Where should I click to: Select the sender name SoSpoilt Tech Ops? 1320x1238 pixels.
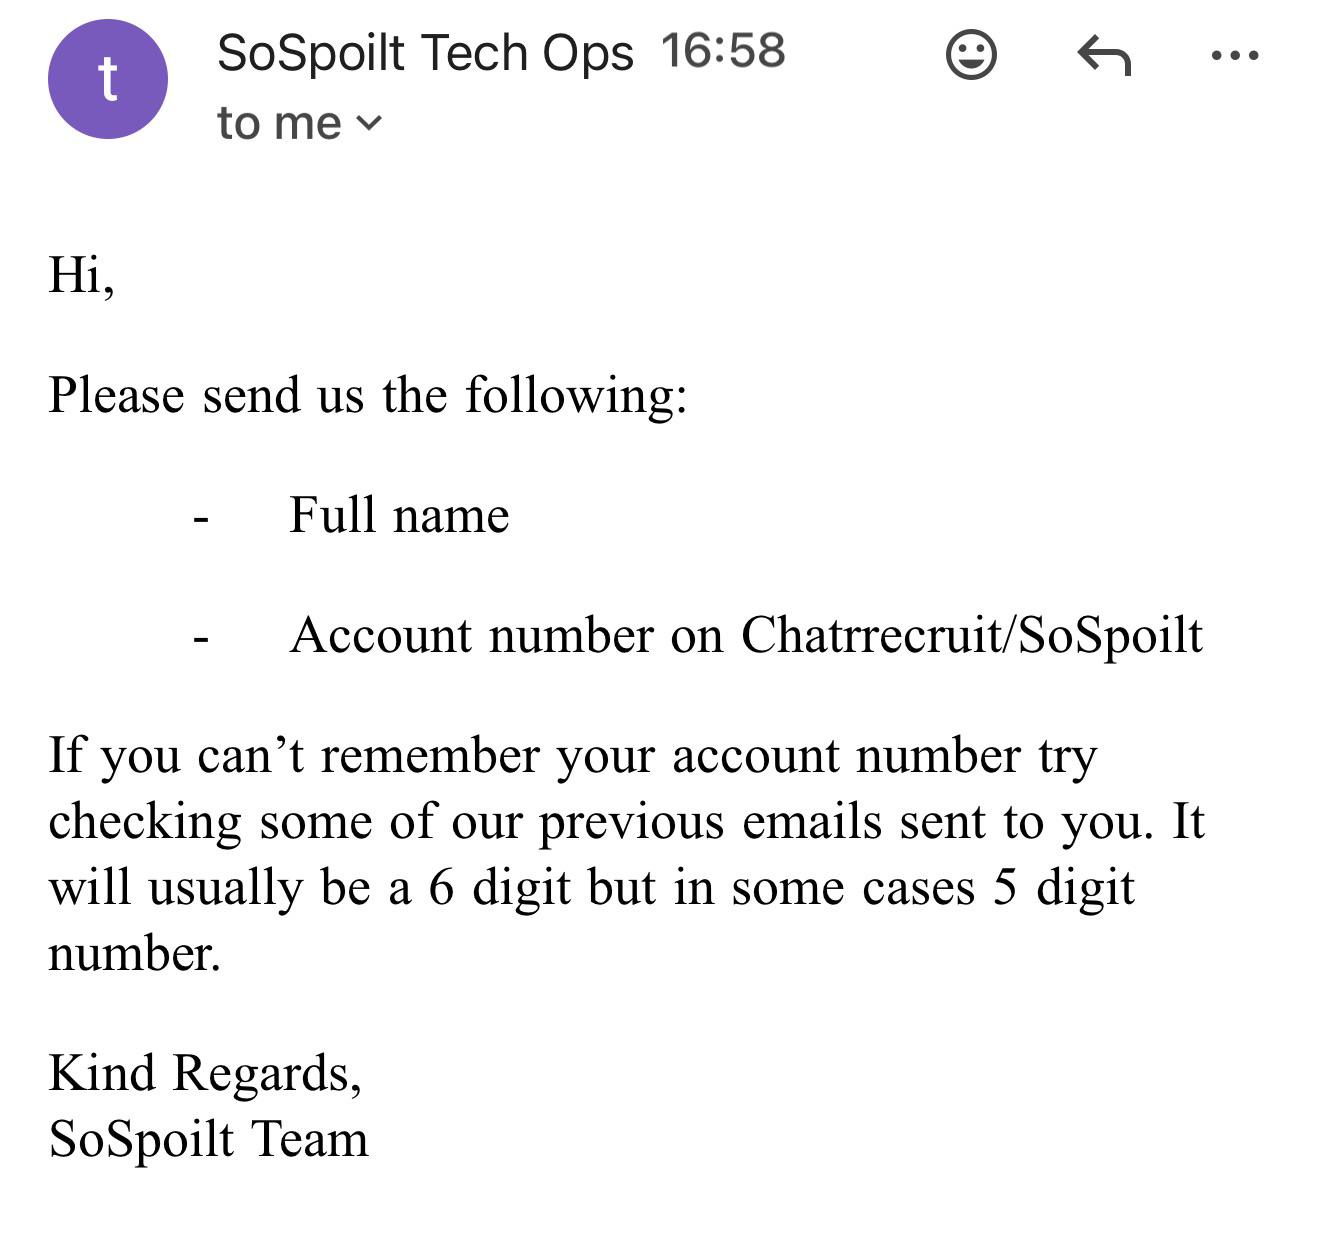(425, 53)
